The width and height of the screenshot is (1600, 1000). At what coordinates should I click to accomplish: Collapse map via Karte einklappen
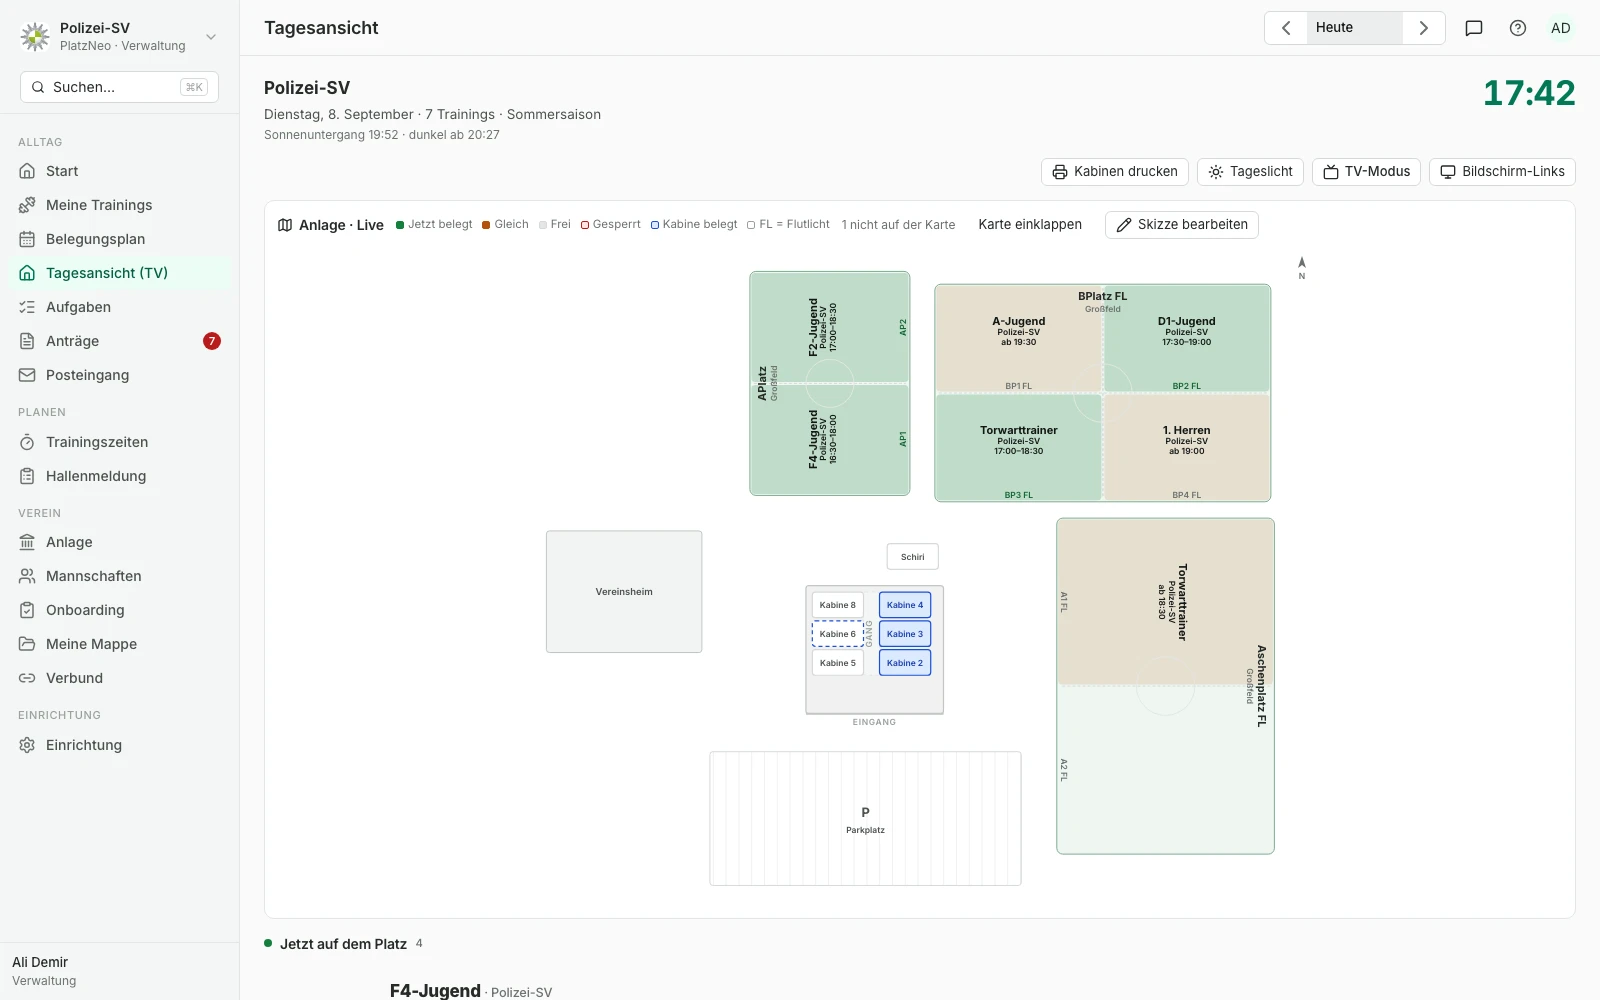1030,225
